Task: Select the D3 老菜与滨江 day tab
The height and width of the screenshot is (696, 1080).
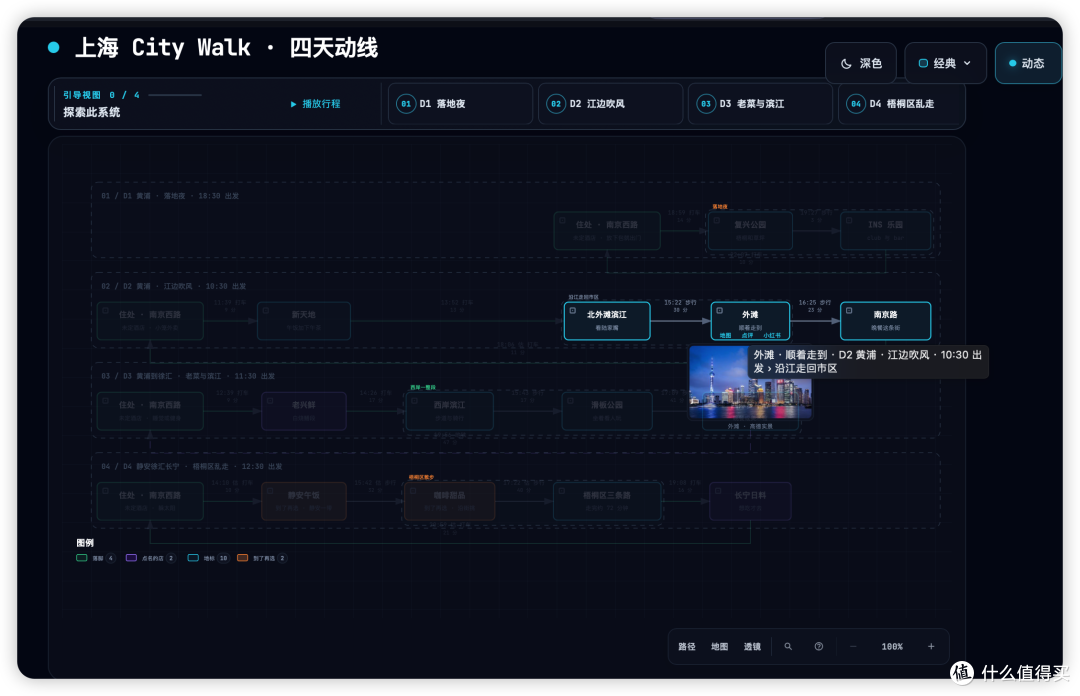Action: click(760, 104)
